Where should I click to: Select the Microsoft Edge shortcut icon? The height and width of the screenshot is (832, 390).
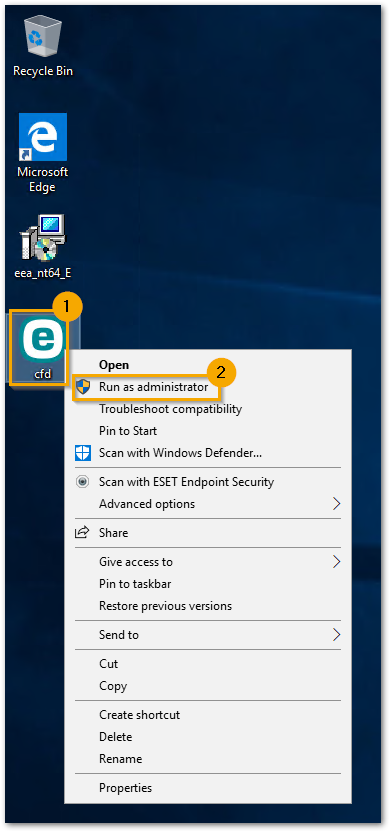click(x=42, y=137)
